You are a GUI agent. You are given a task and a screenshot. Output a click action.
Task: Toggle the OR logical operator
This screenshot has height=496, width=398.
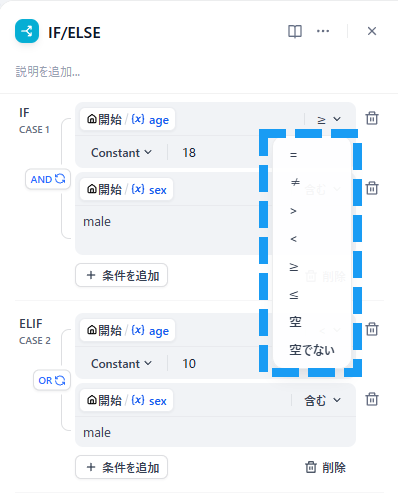coord(52,380)
